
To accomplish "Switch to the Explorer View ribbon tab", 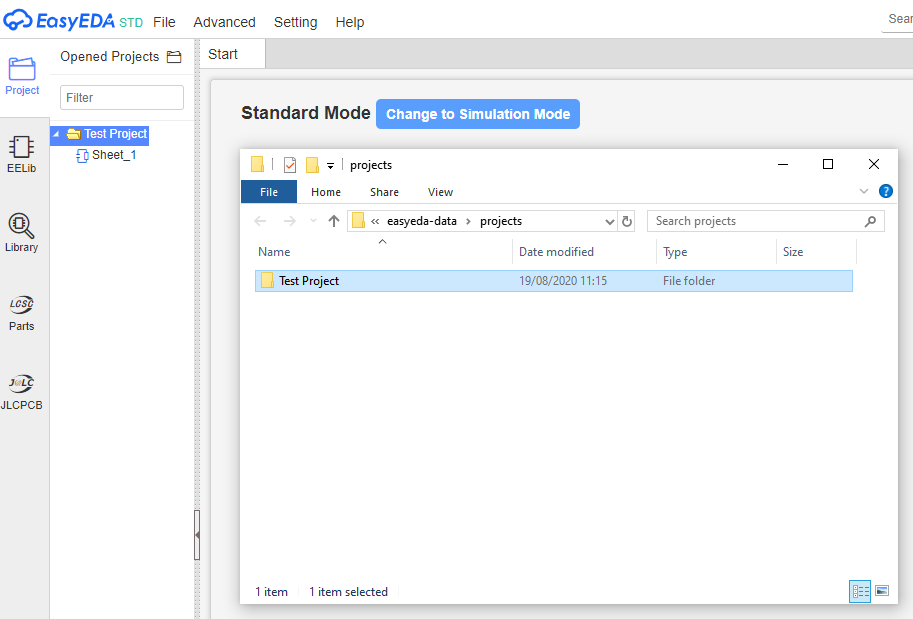I will click(x=440, y=192).
